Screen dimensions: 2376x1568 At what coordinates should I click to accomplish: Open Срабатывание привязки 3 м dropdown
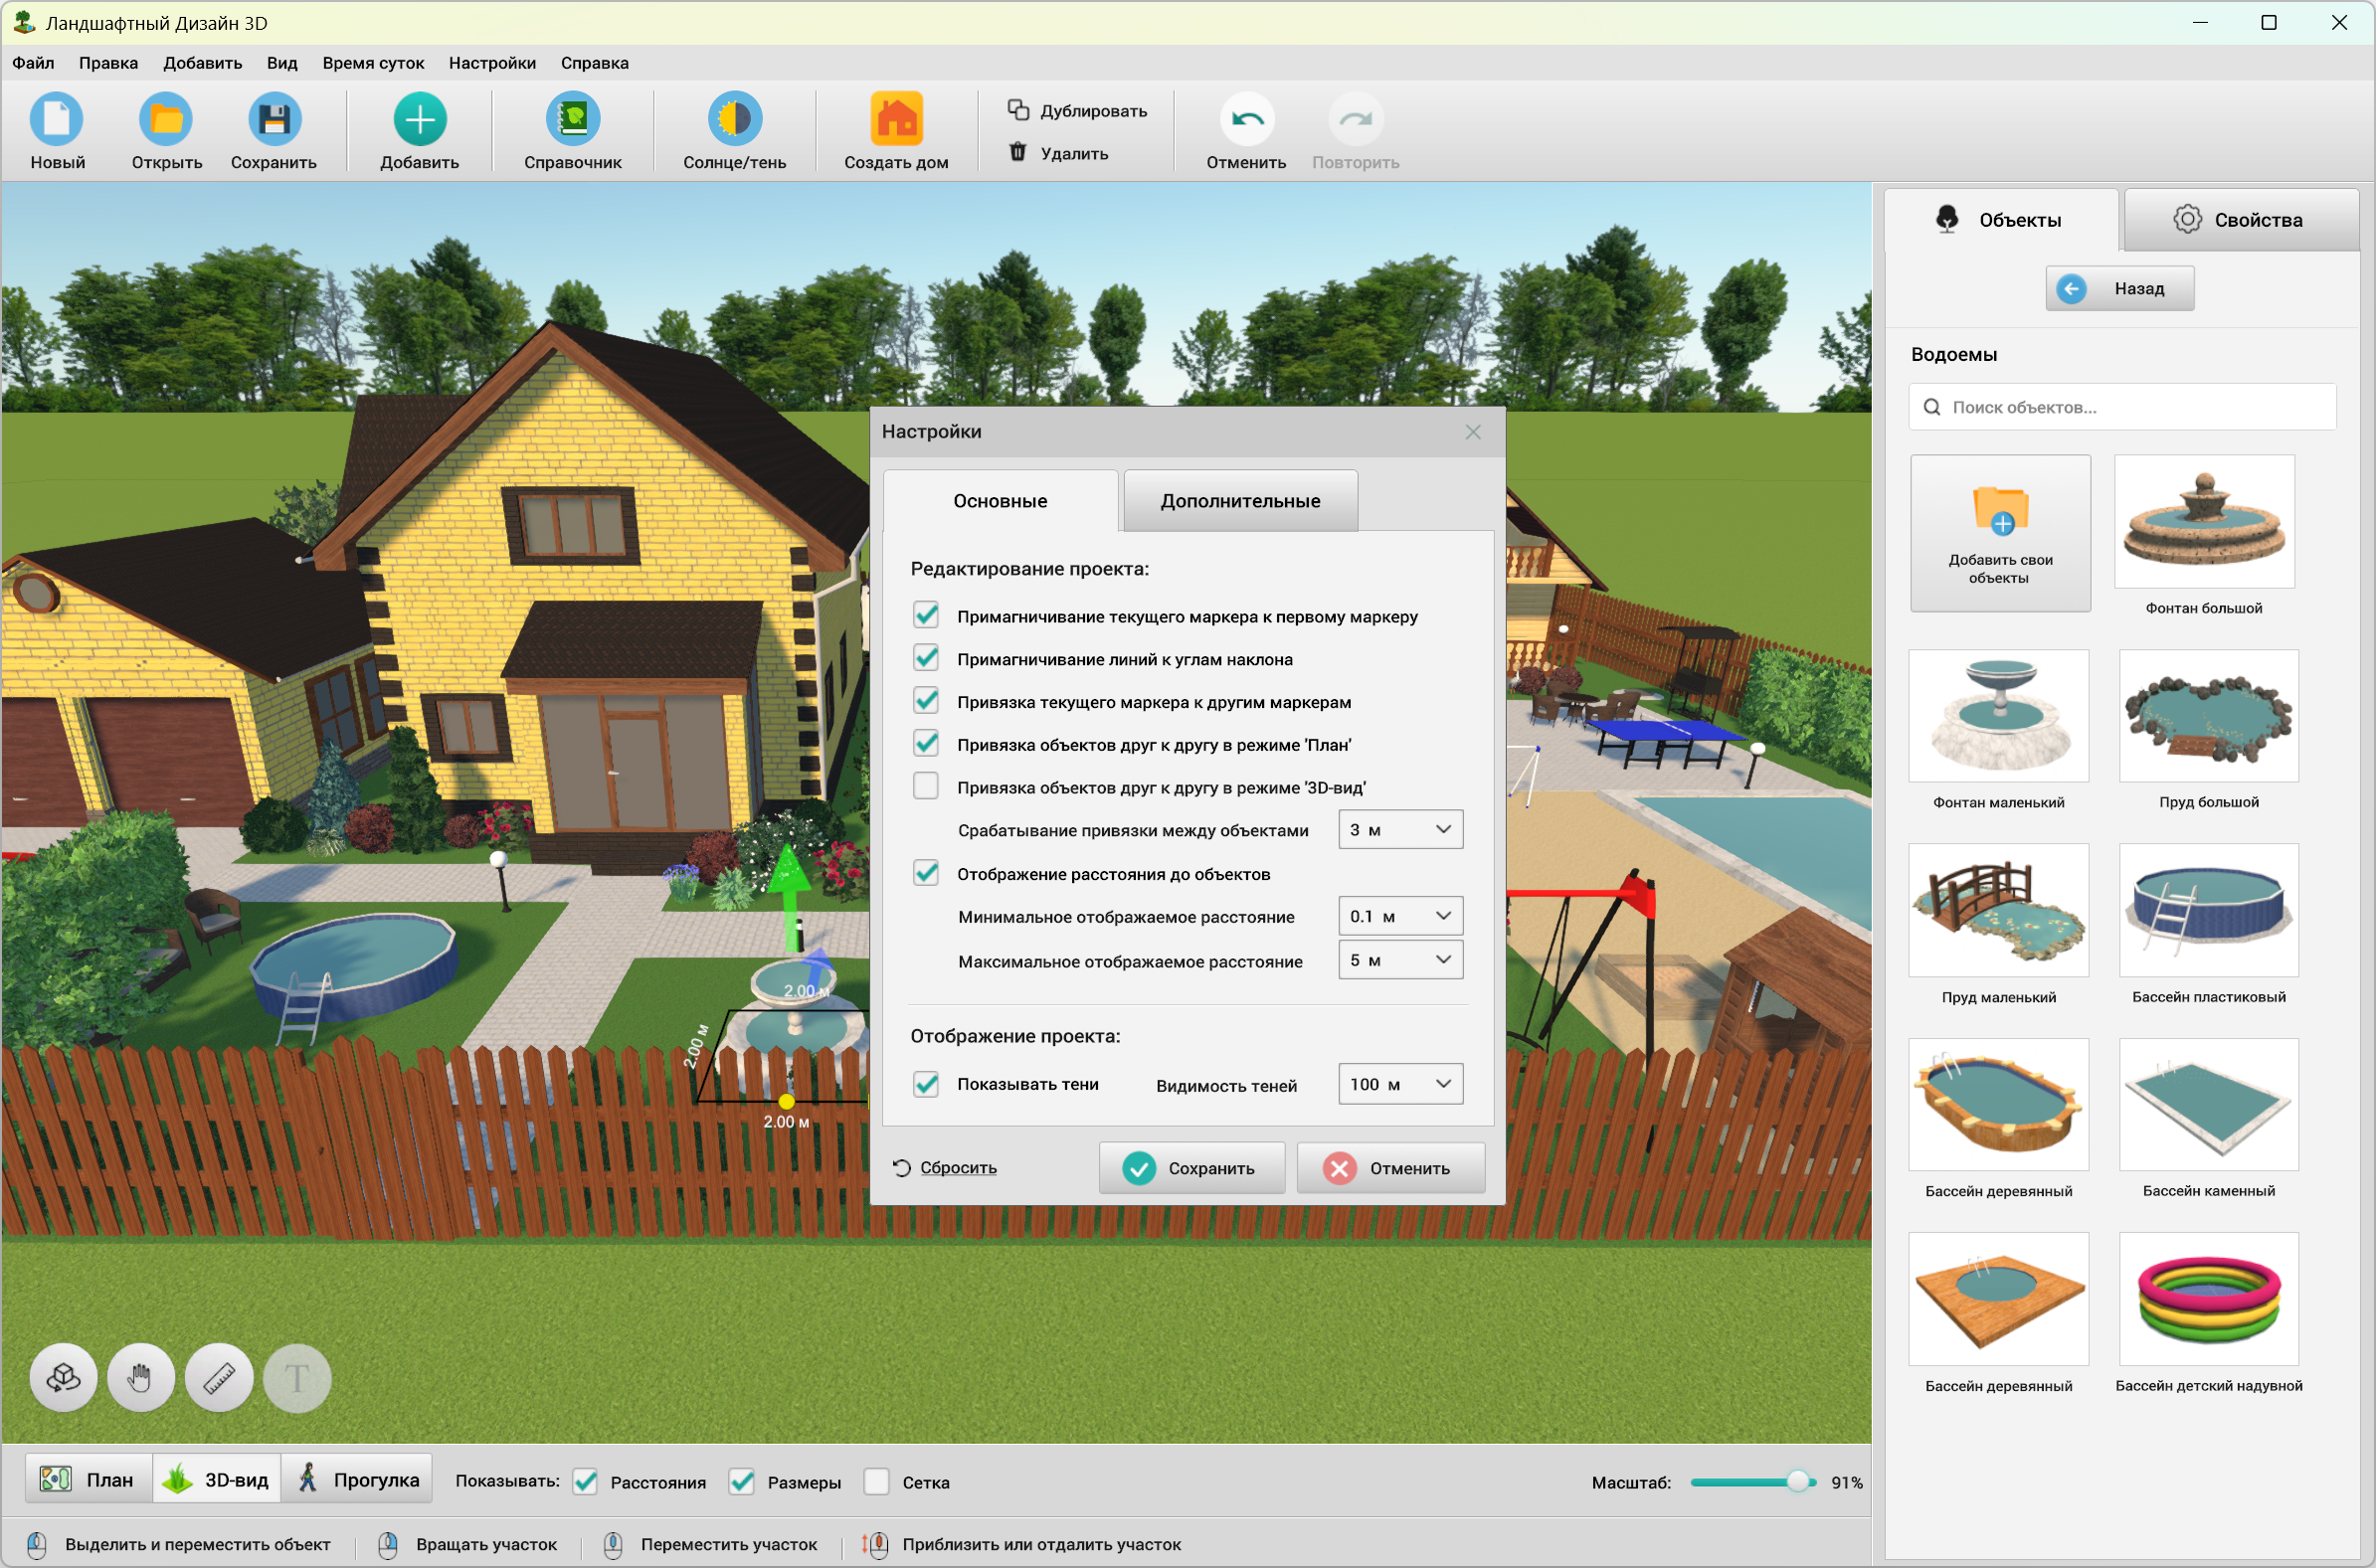(x=1400, y=830)
